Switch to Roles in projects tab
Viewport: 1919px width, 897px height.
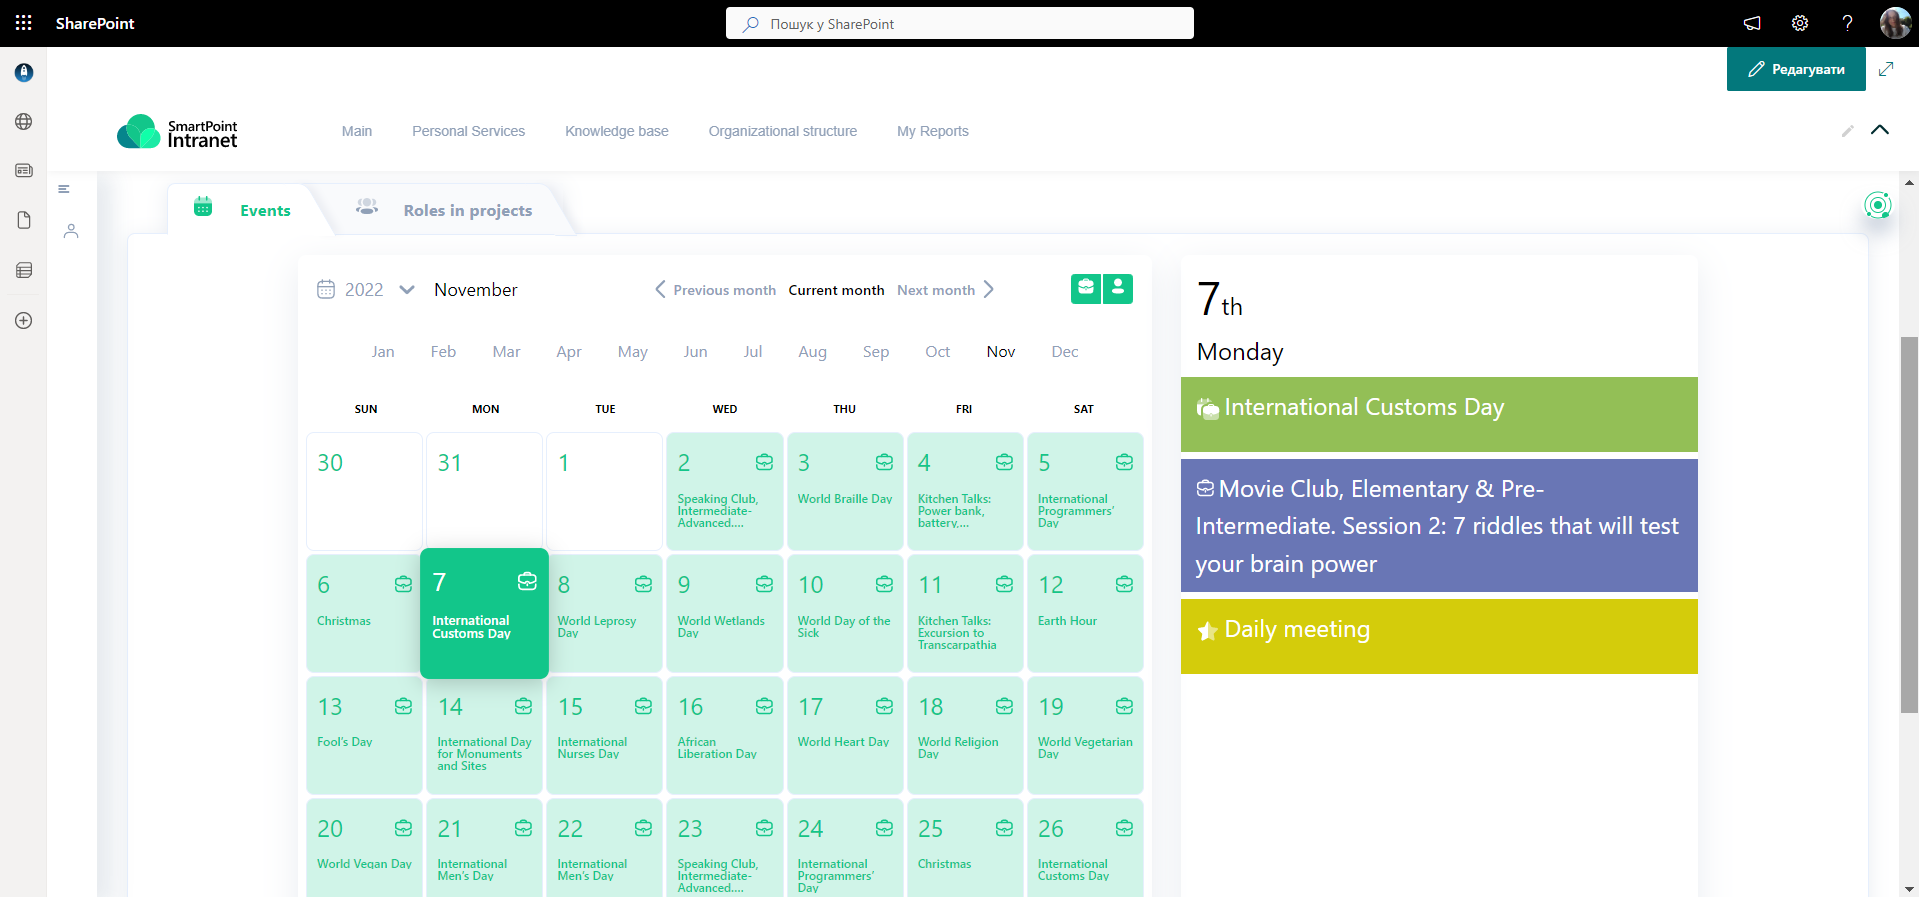pos(467,210)
